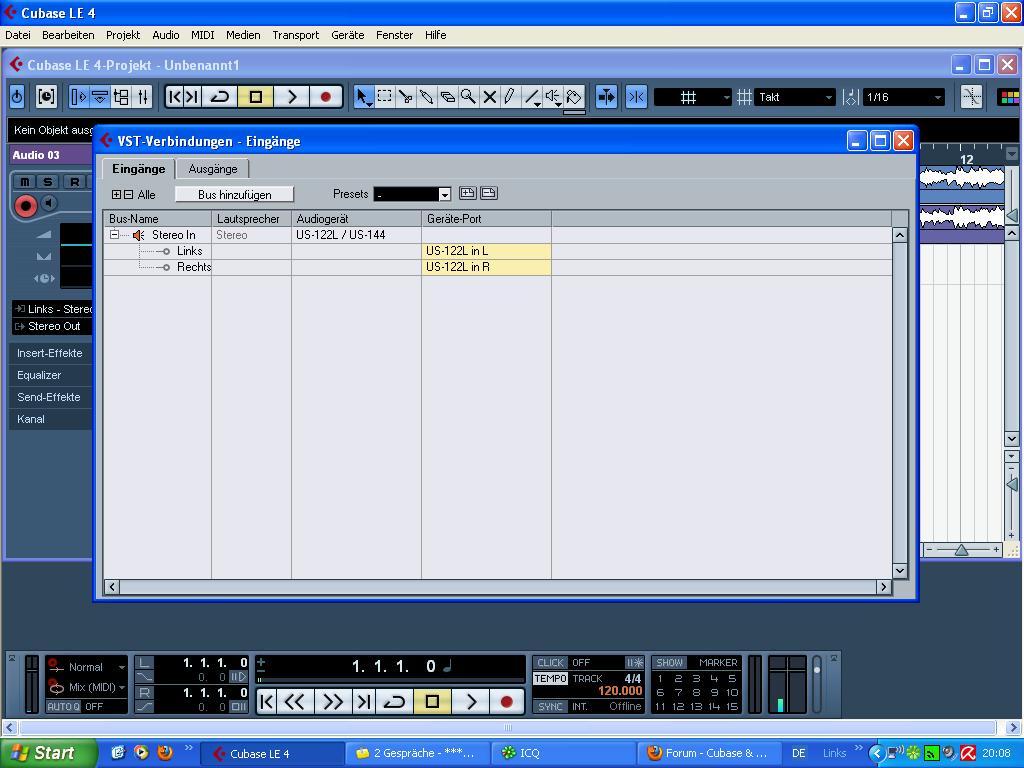Click the US-122L in L port cell
Screen dimensions: 1024x768
(x=487, y=251)
